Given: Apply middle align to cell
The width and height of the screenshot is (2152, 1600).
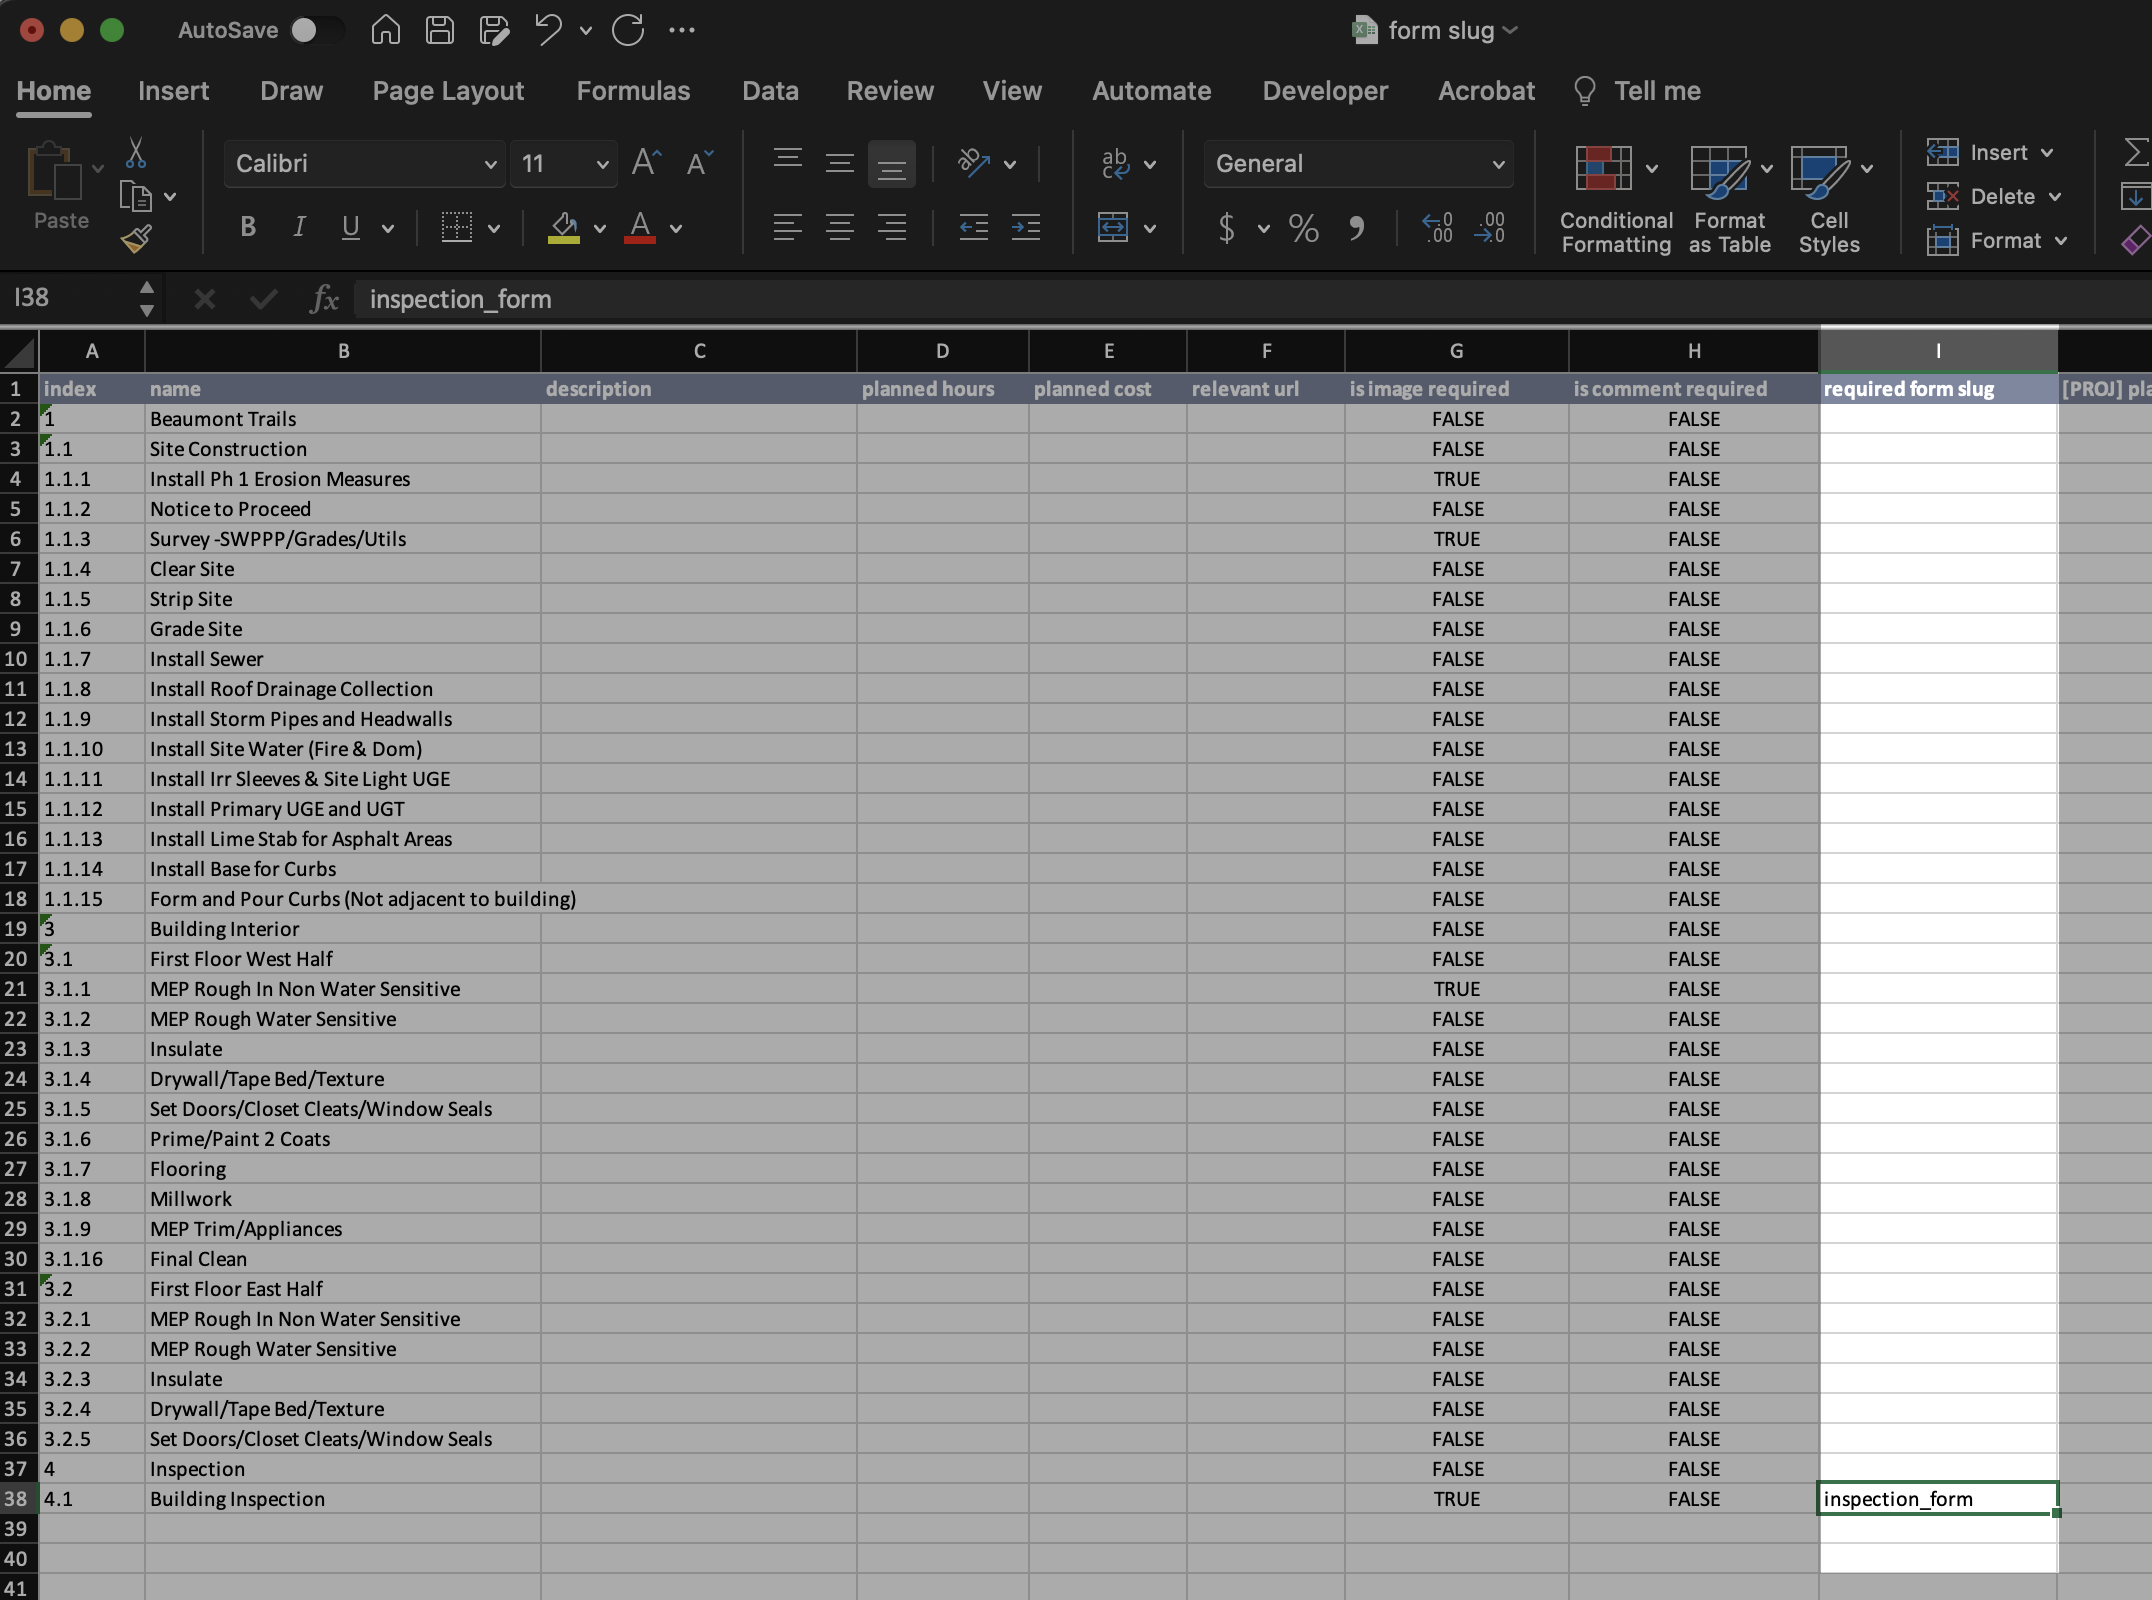Looking at the screenshot, I should [x=840, y=163].
